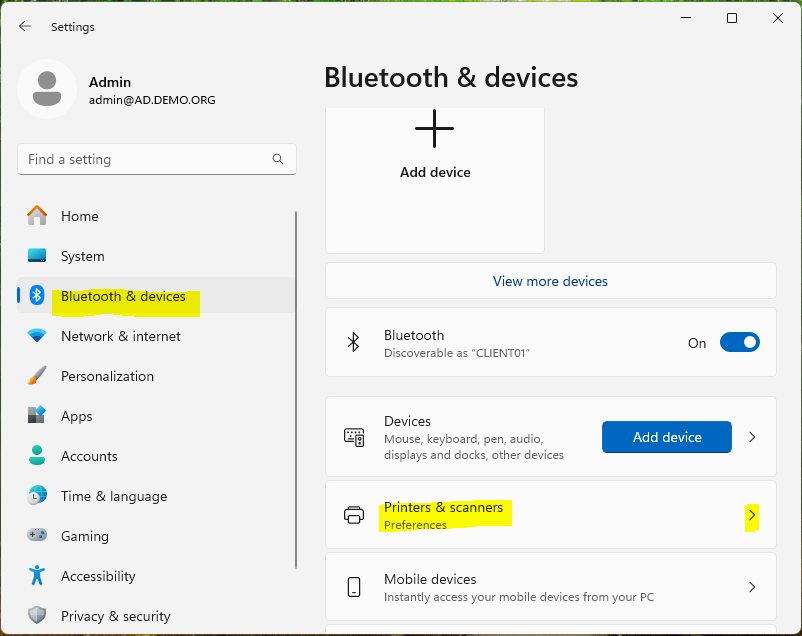Expand the Devices row chevron
Image resolution: width=802 pixels, height=636 pixels.
(752, 437)
